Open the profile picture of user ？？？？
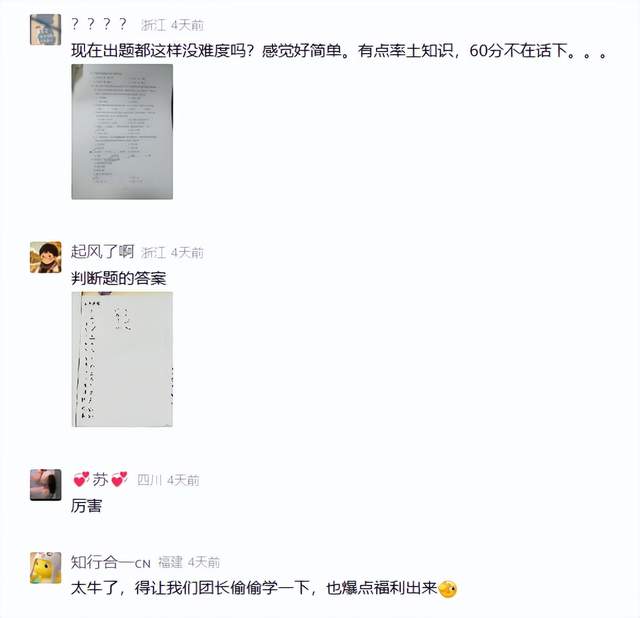This screenshot has height=618, width=640. tap(45, 29)
